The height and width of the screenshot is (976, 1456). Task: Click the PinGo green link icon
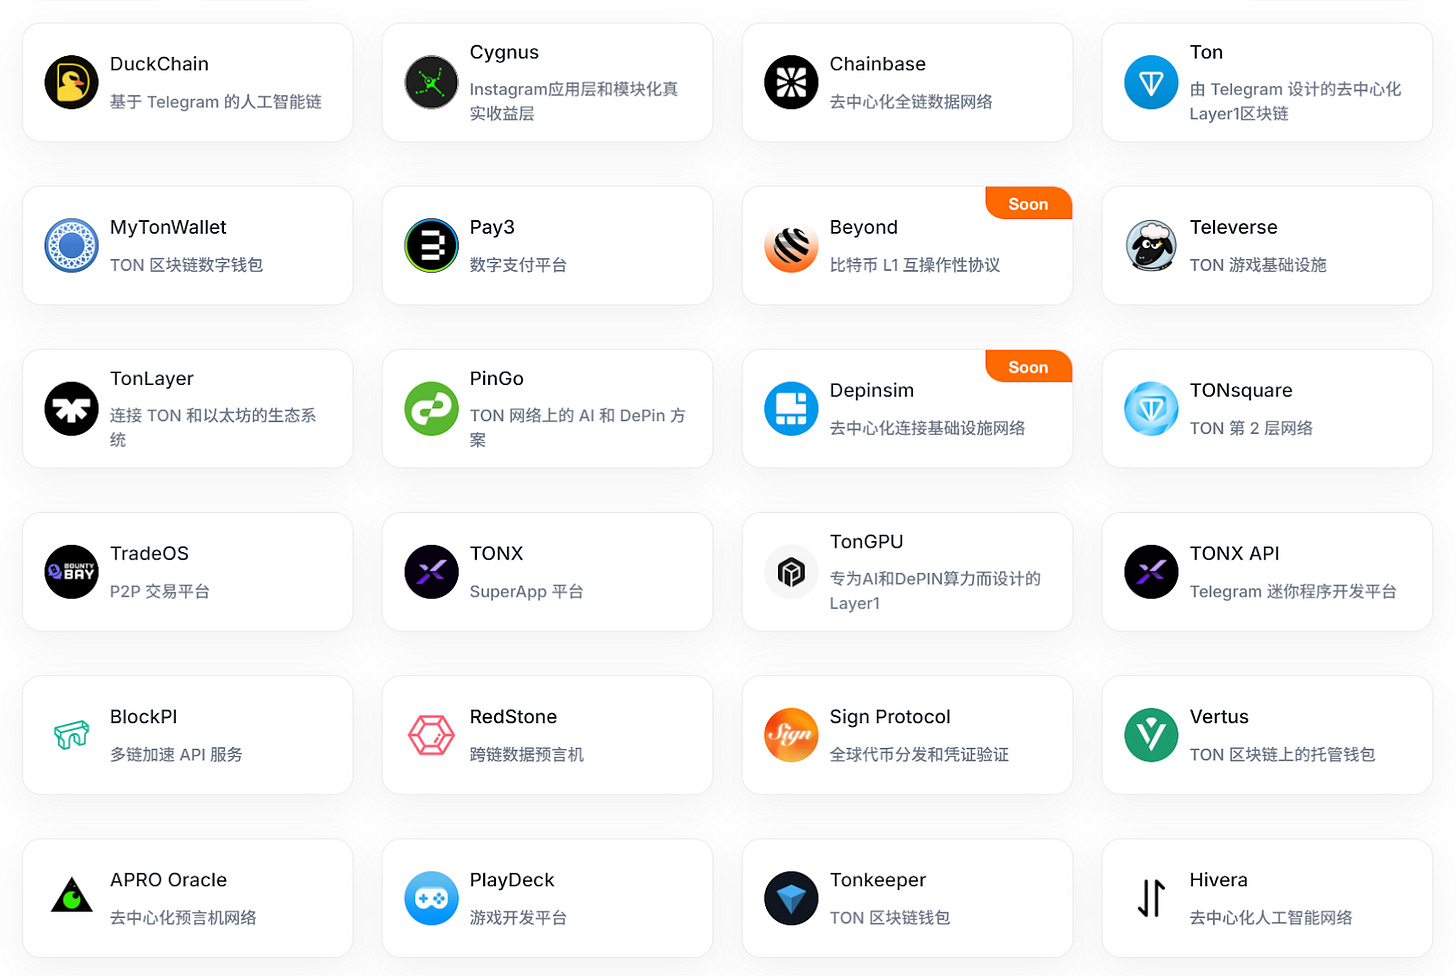coord(431,408)
